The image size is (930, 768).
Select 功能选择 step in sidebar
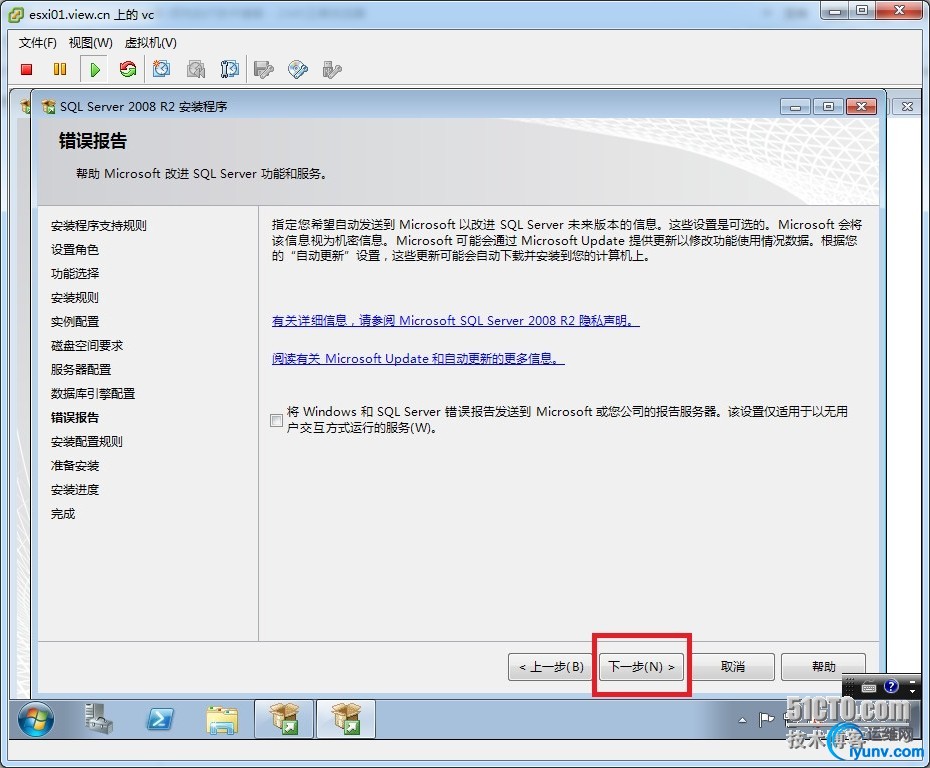point(75,273)
